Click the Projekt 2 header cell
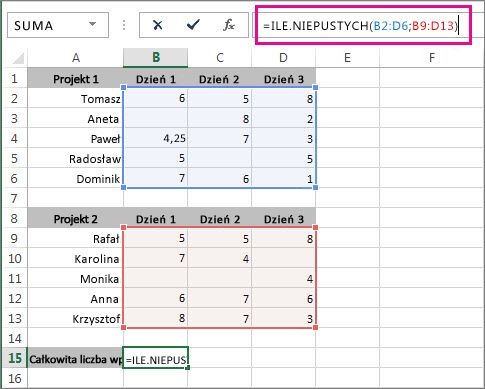The height and width of the screenshot is (389, 485). [x=76, y=219]
